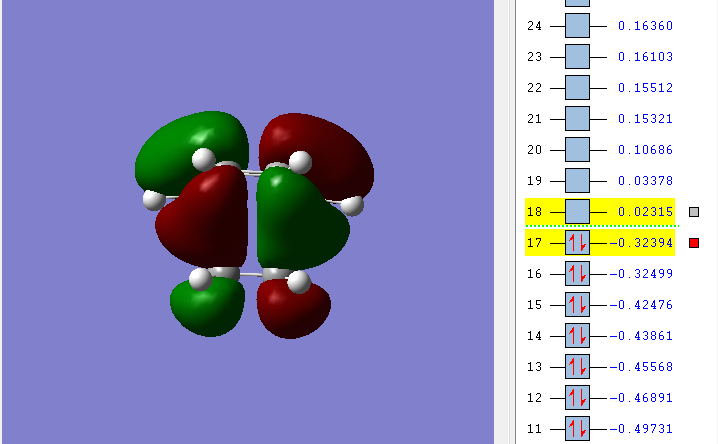Viewport: 718px width, 444px height.
Task: Click orbital index number 24
Action: [x=534, y=26]
